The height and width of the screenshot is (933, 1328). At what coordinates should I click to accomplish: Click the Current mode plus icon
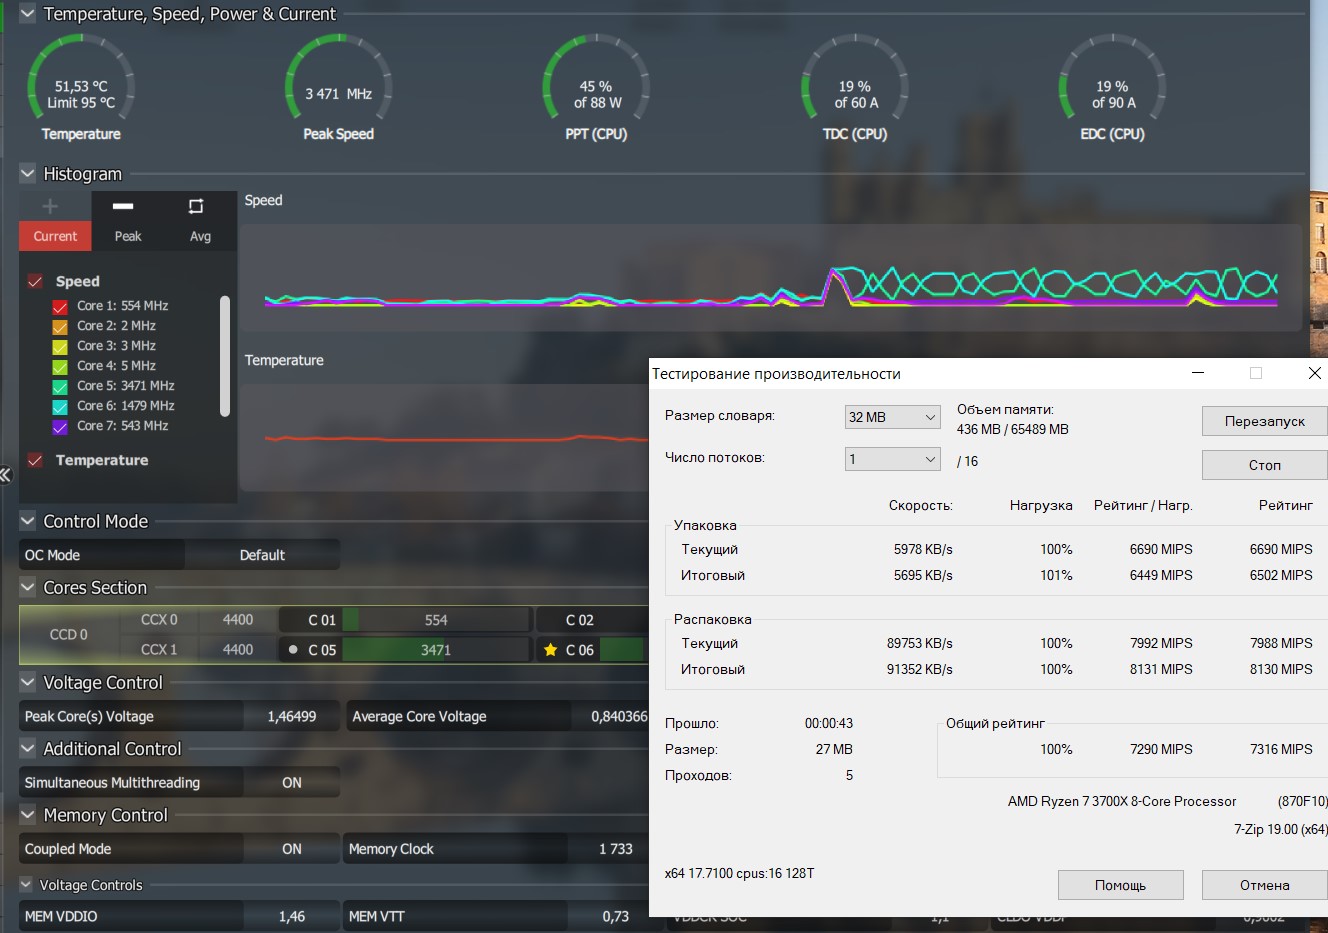[50, 207]
